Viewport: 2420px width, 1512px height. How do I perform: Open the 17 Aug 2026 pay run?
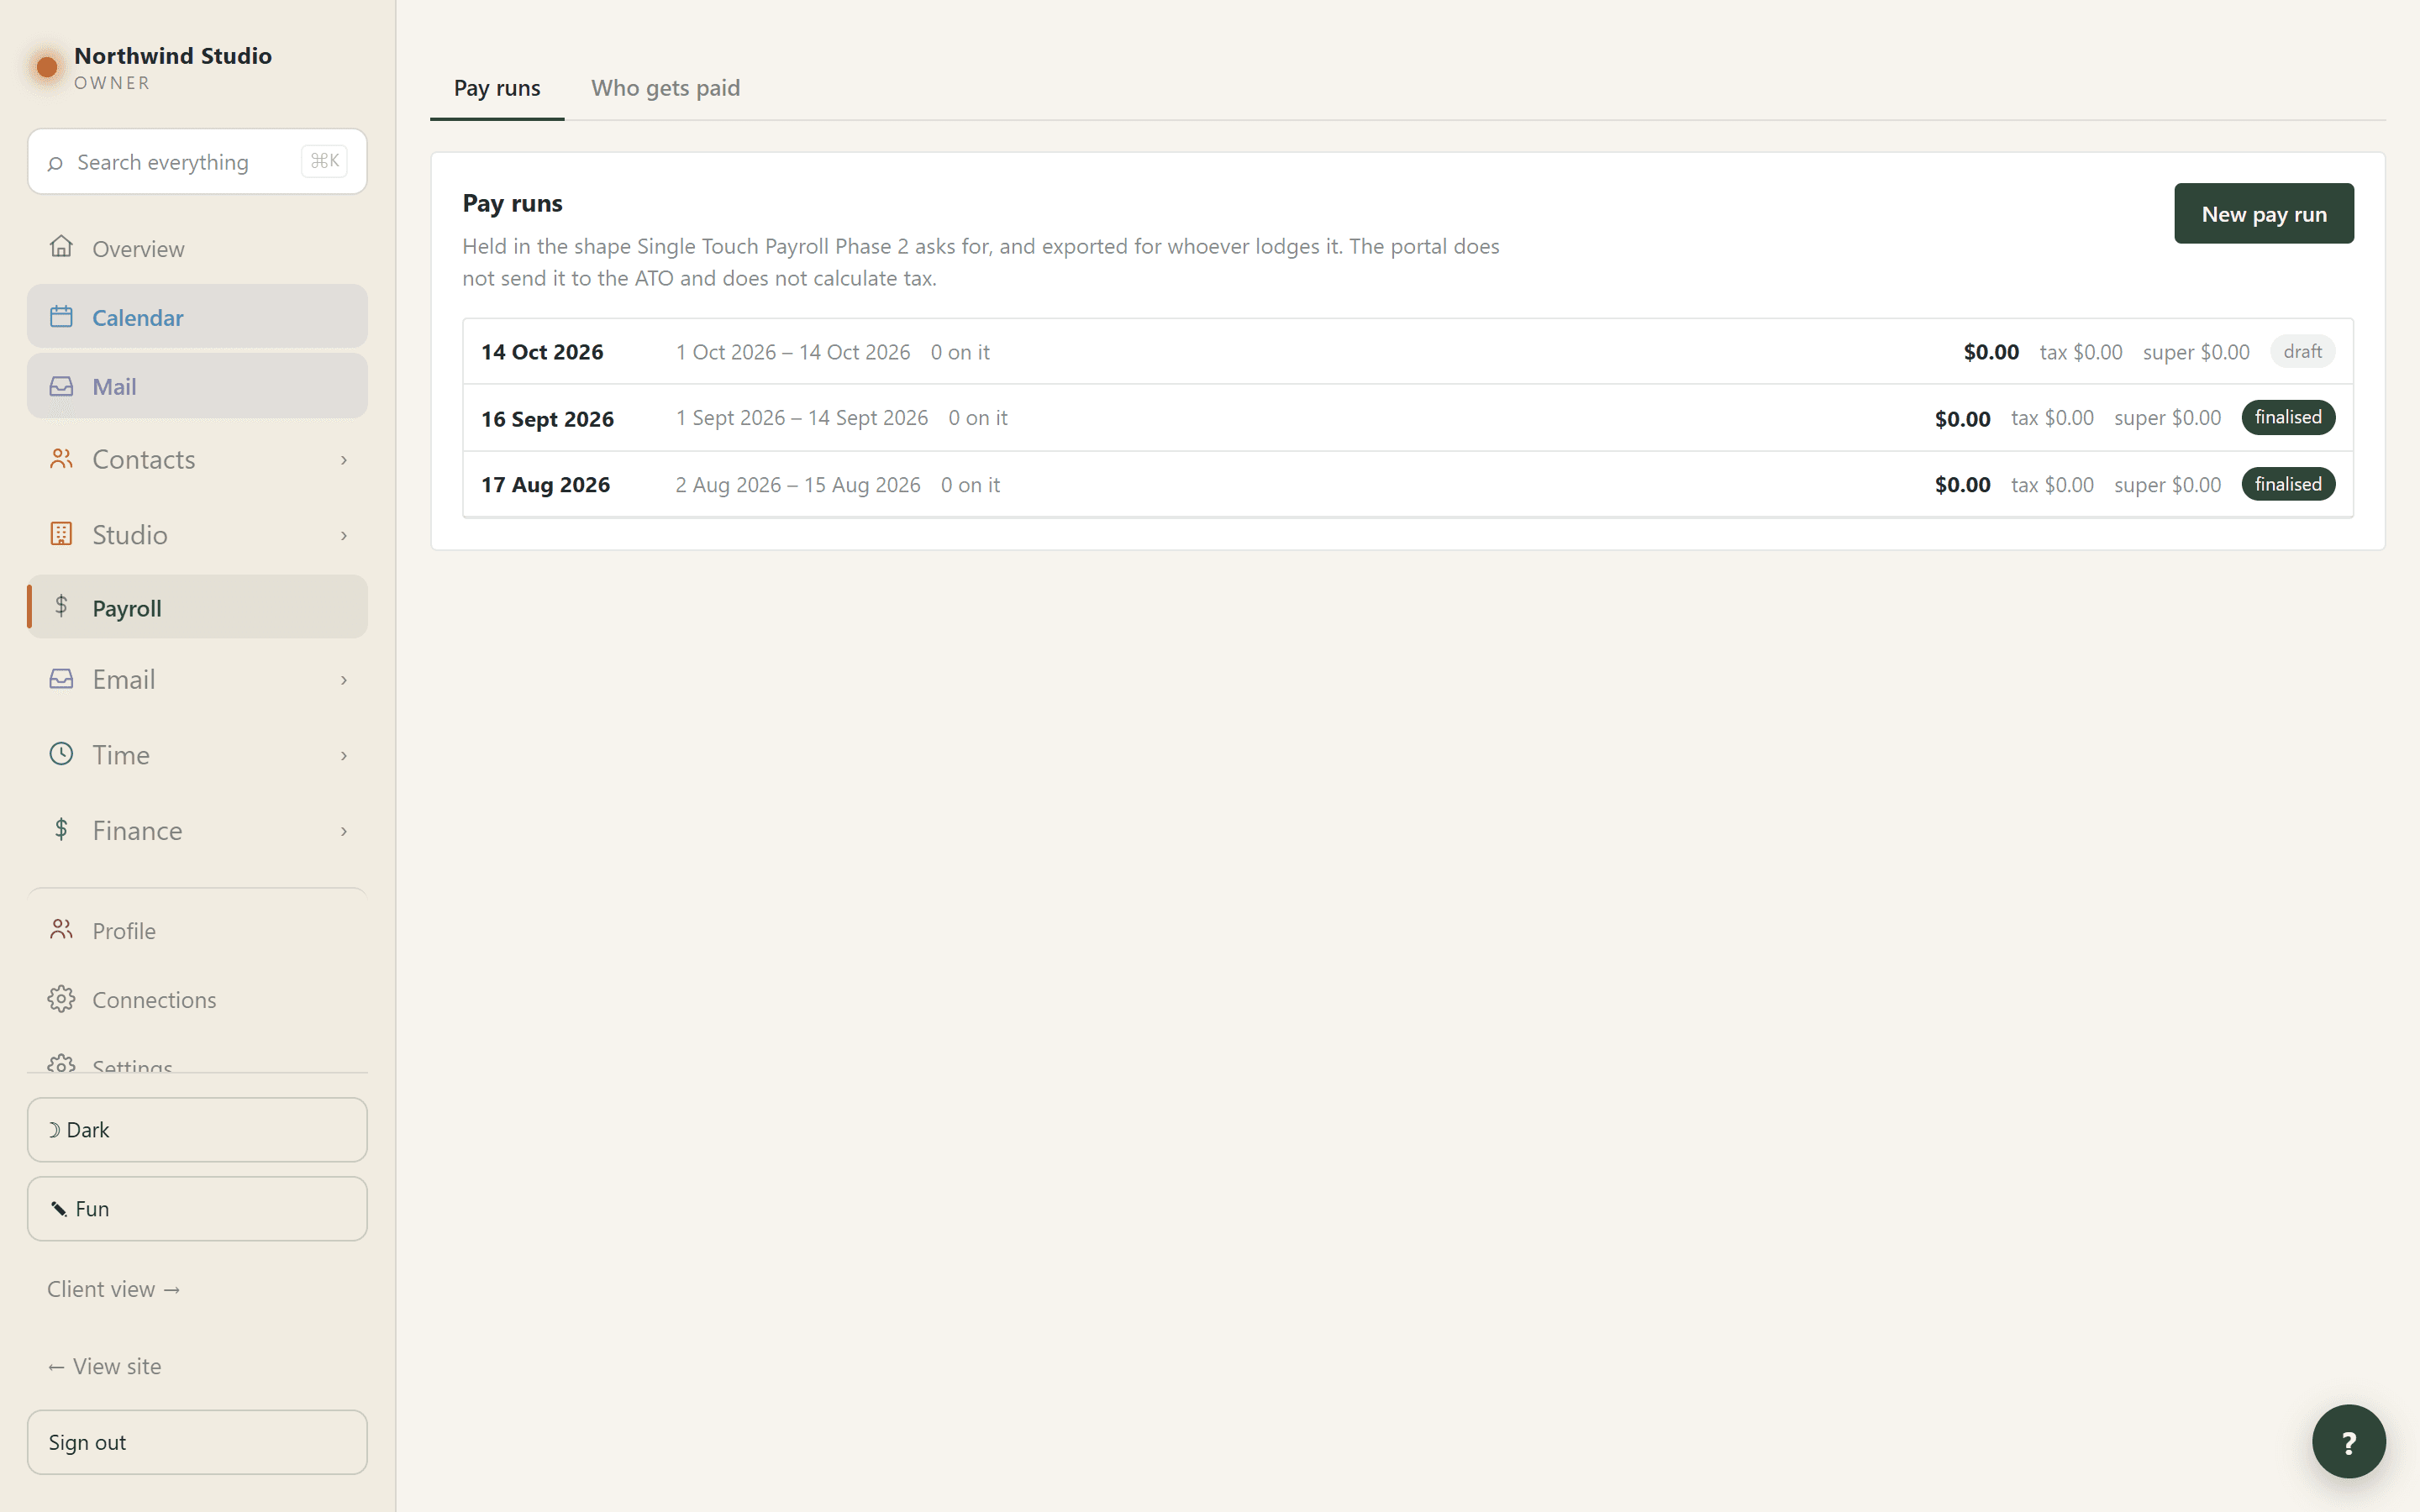click(x=1408, y=485)
